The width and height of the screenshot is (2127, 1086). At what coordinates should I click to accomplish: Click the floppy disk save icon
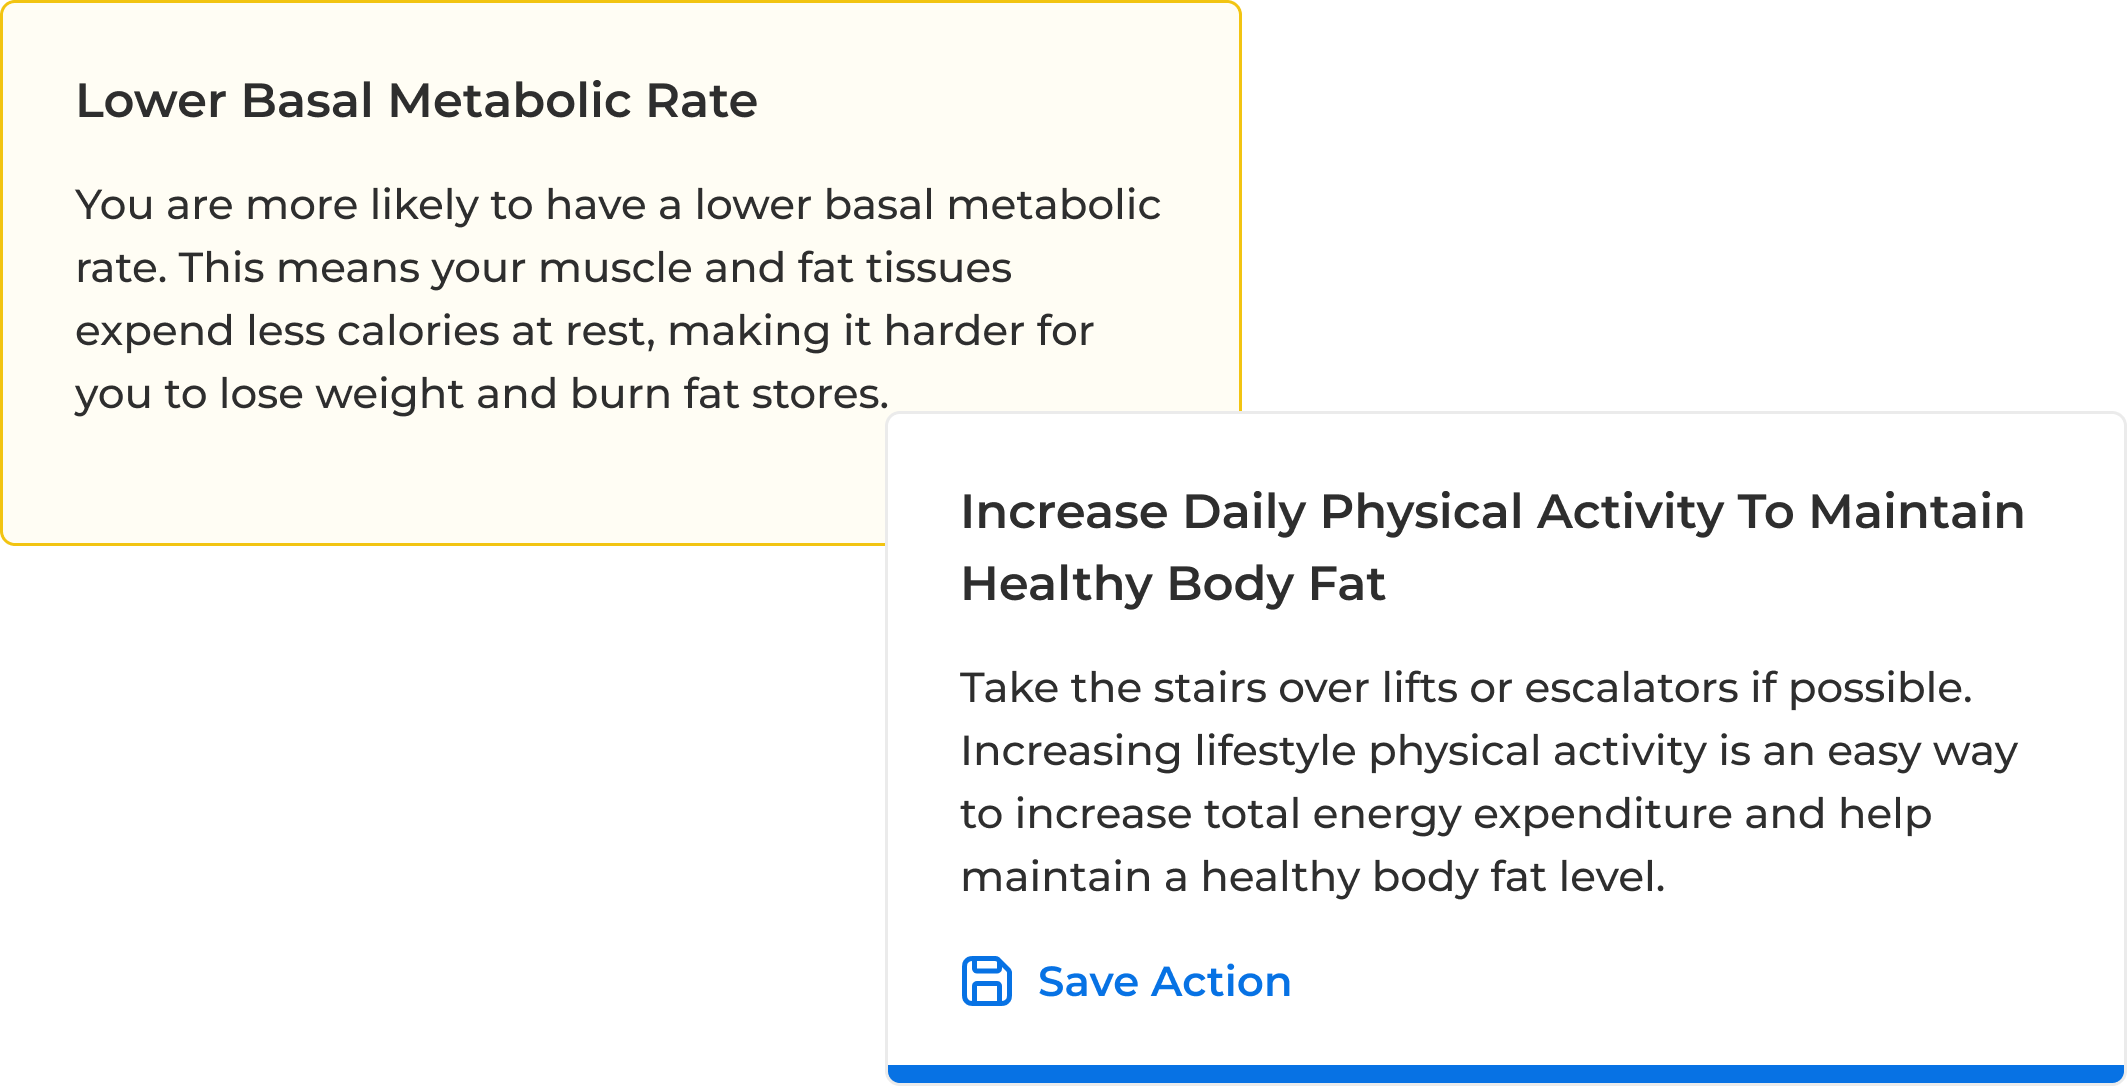[986, 981]
